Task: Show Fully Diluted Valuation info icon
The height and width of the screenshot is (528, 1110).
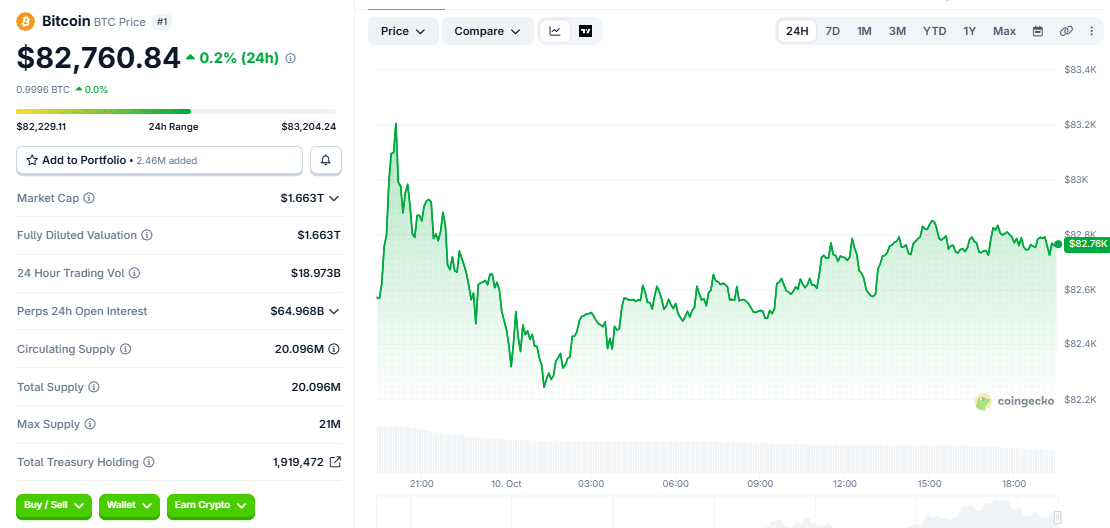Action: coord(147,235)
